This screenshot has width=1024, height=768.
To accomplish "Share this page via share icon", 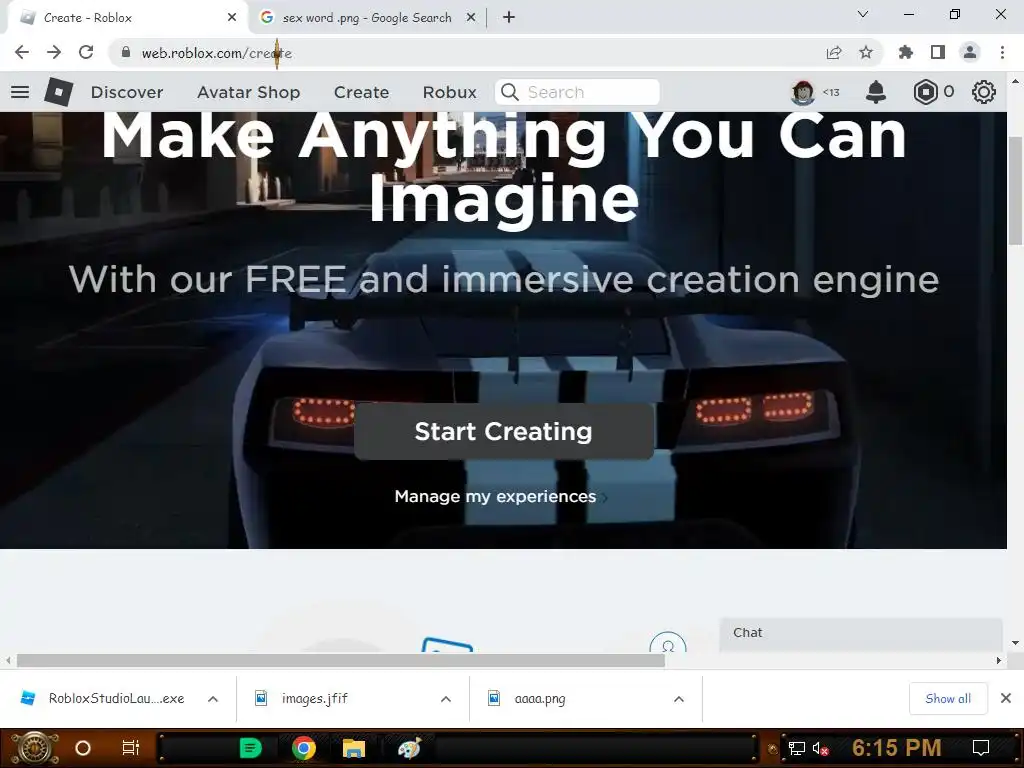I will point(834,52).
